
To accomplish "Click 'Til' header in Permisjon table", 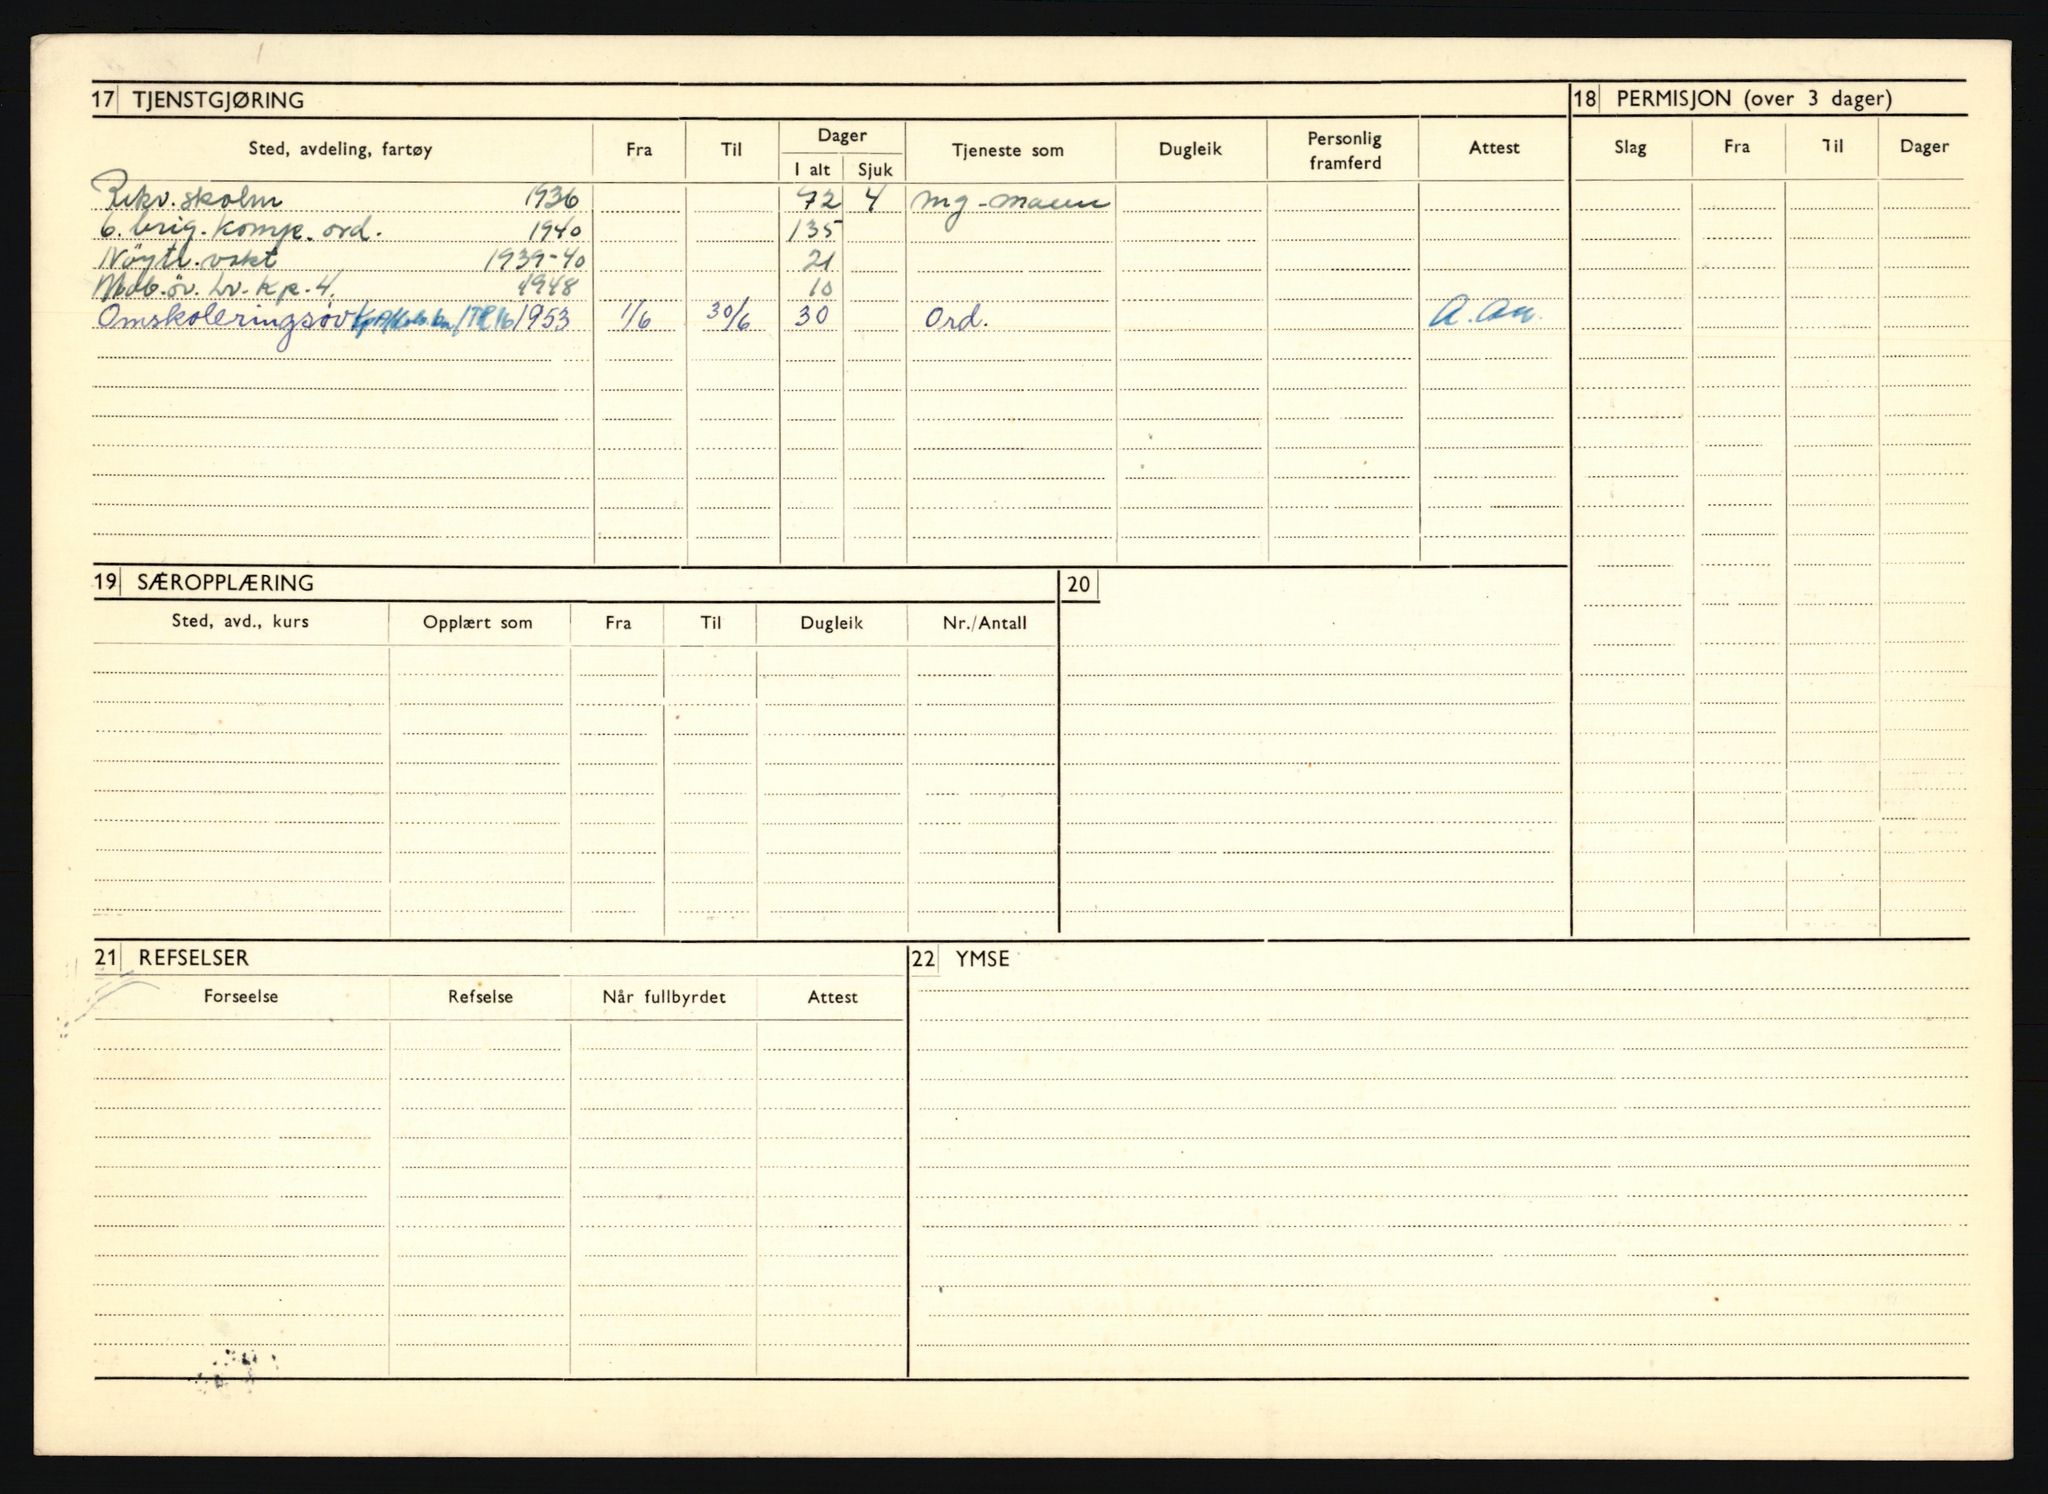I will [x=1832, y=146].
